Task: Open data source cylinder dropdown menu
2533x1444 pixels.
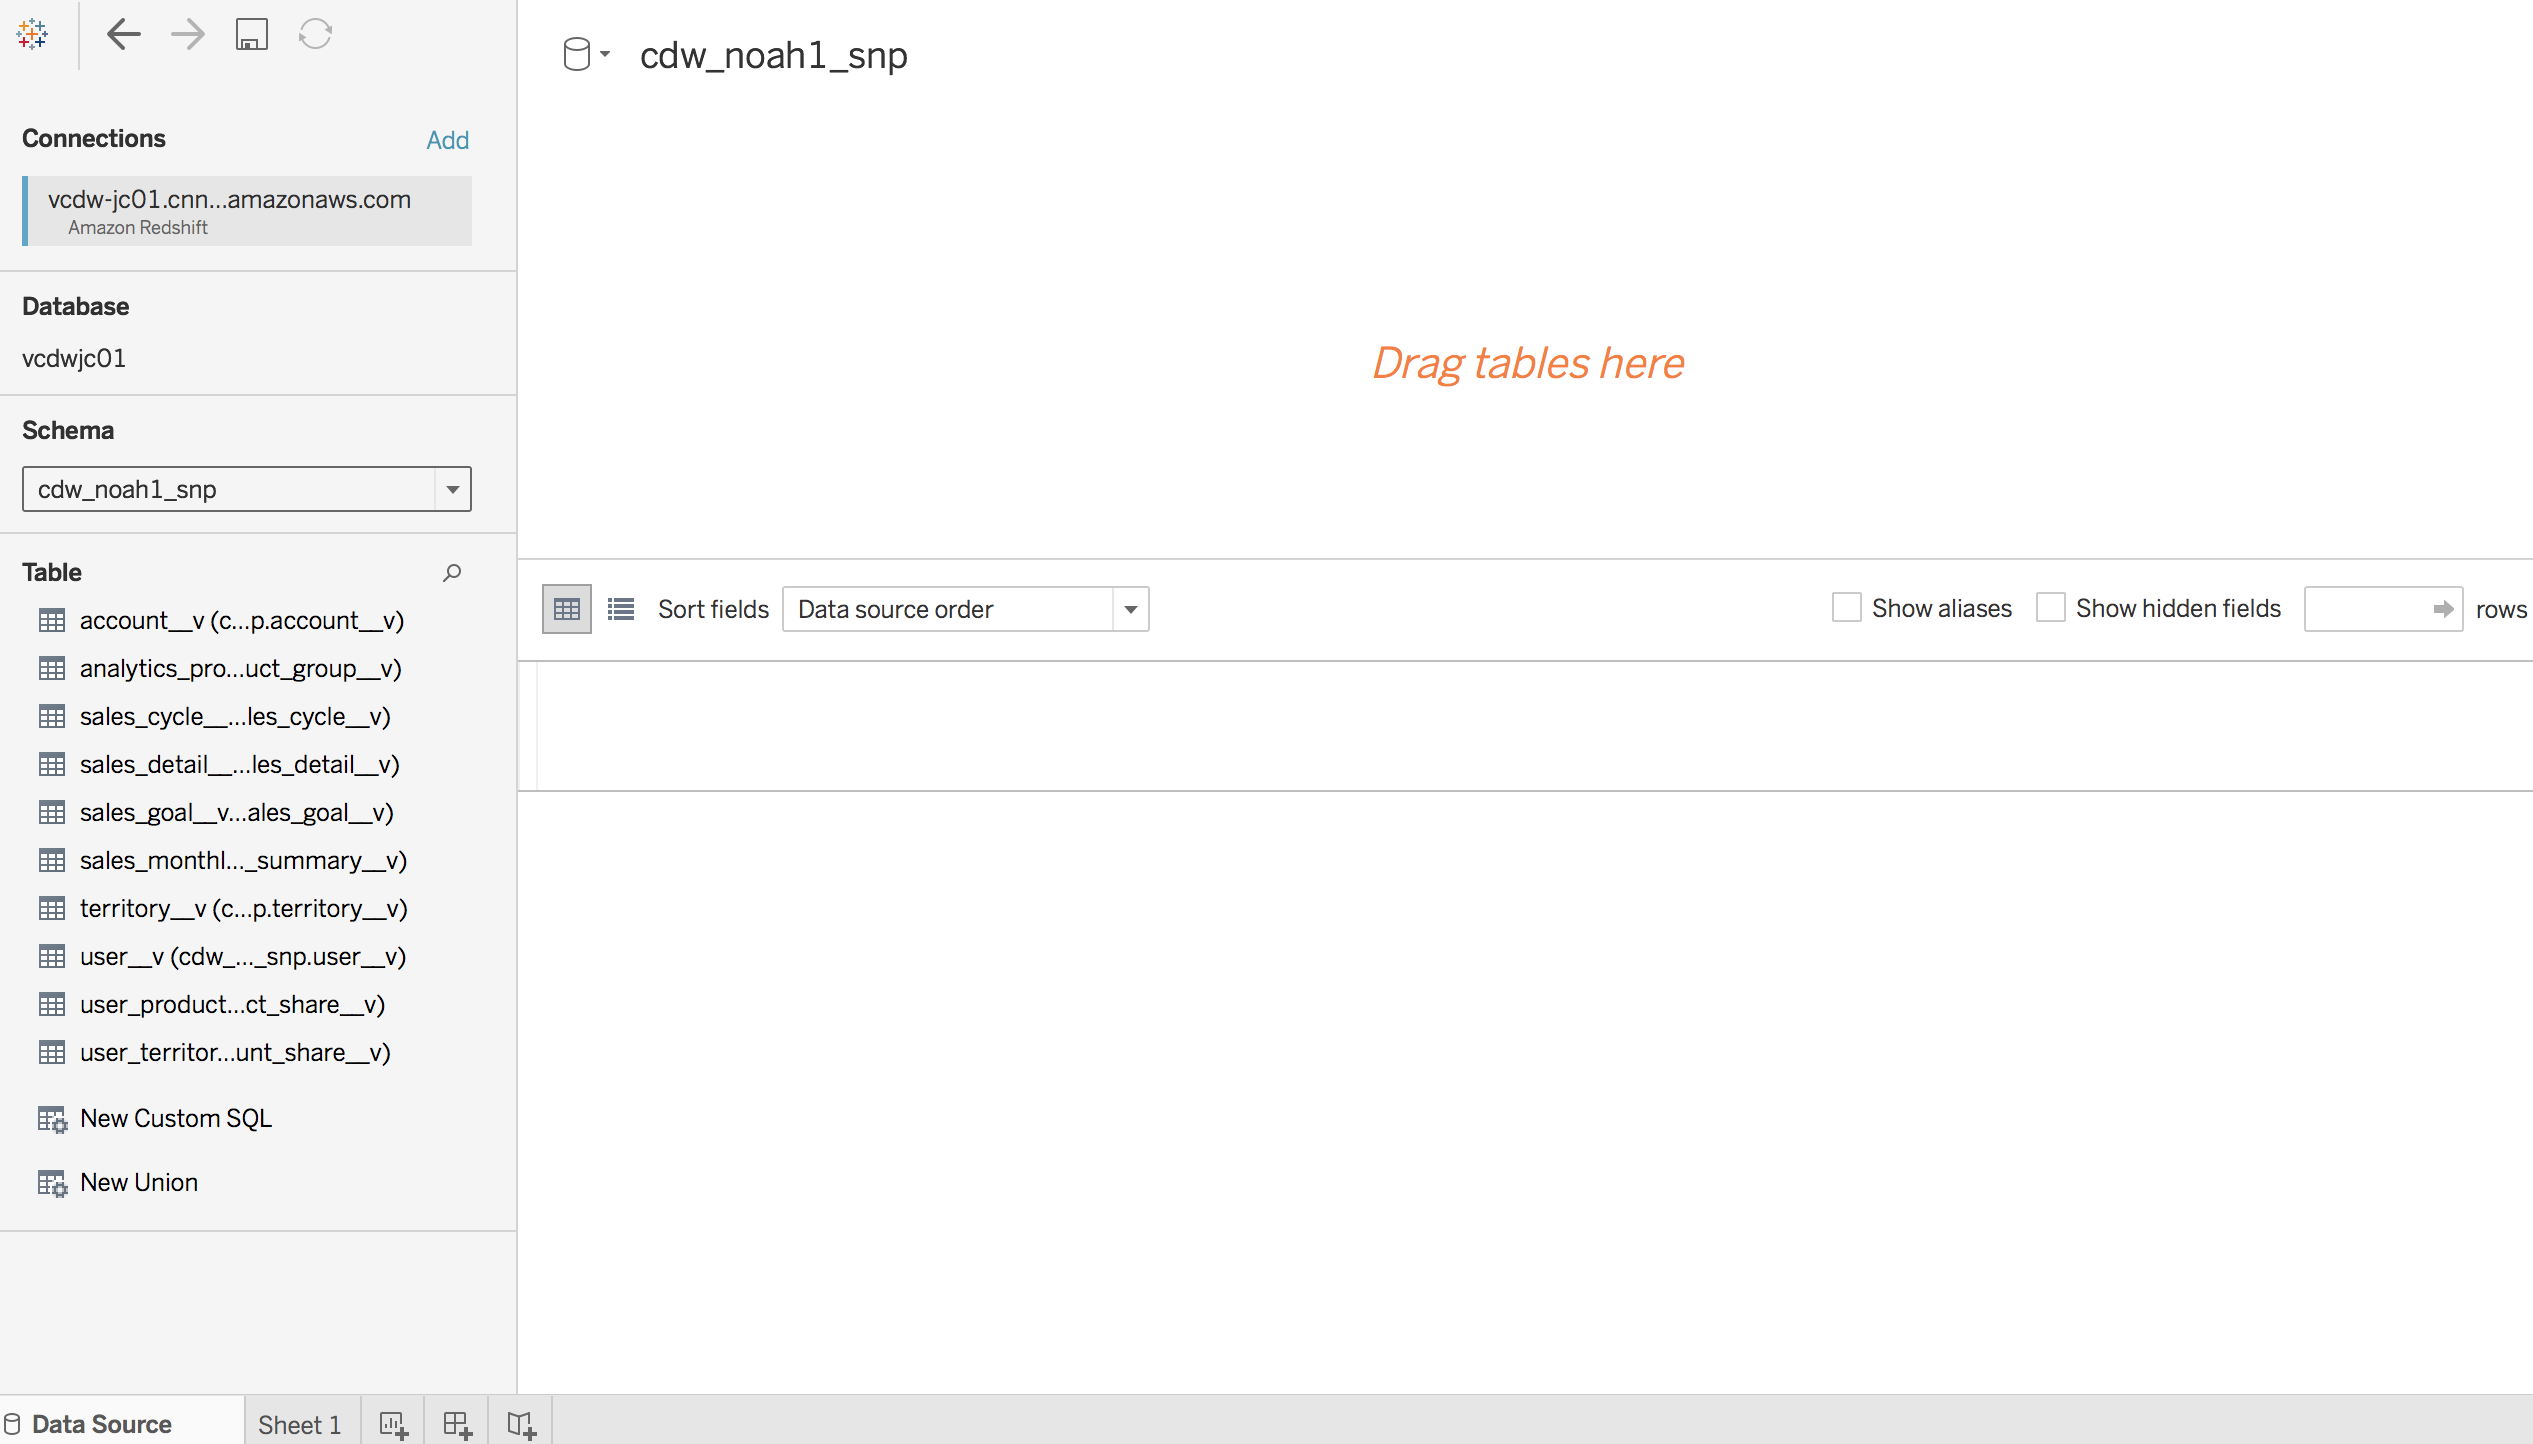Action: [x=585, y=54]
